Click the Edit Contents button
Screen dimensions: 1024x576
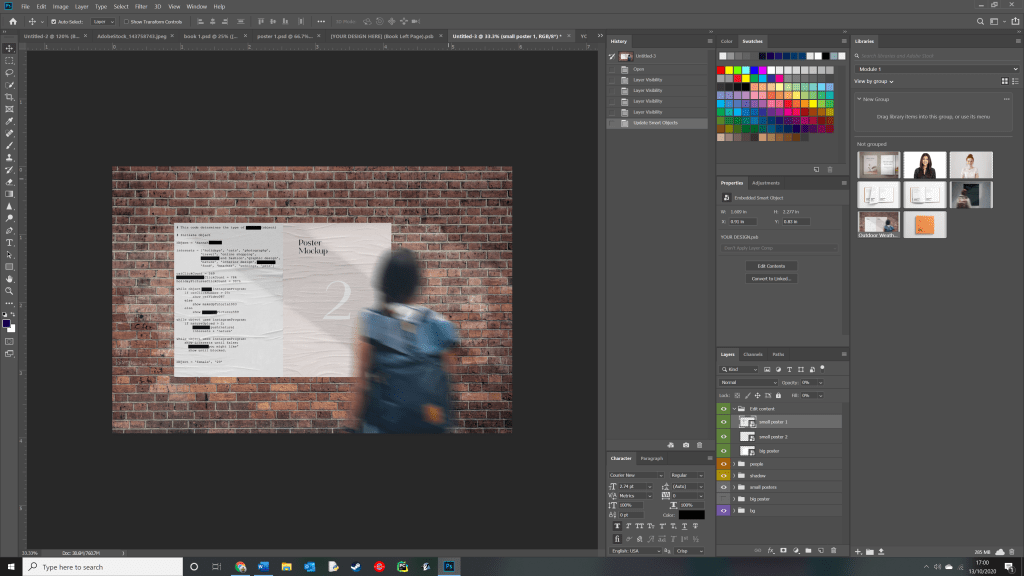point(770,266)
